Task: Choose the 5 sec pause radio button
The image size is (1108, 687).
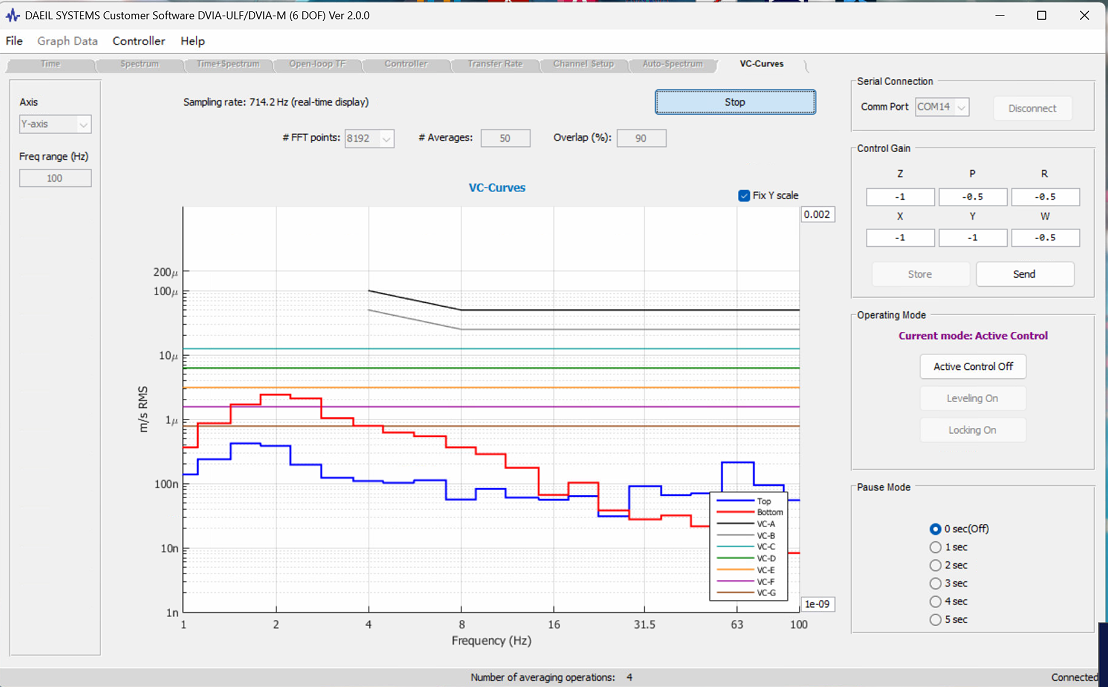Action: pos(936,620)
